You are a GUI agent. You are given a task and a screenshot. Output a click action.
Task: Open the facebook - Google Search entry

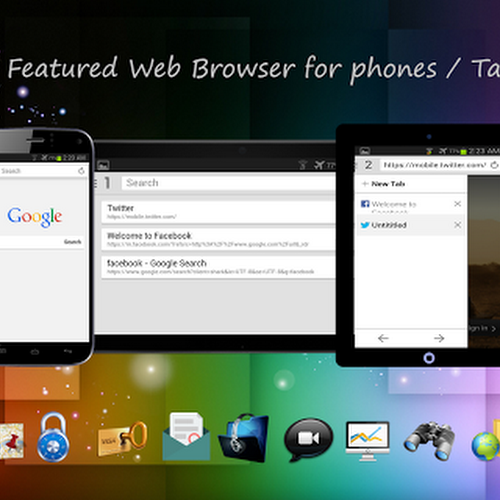pyautogui.click(x=218, y=267)
